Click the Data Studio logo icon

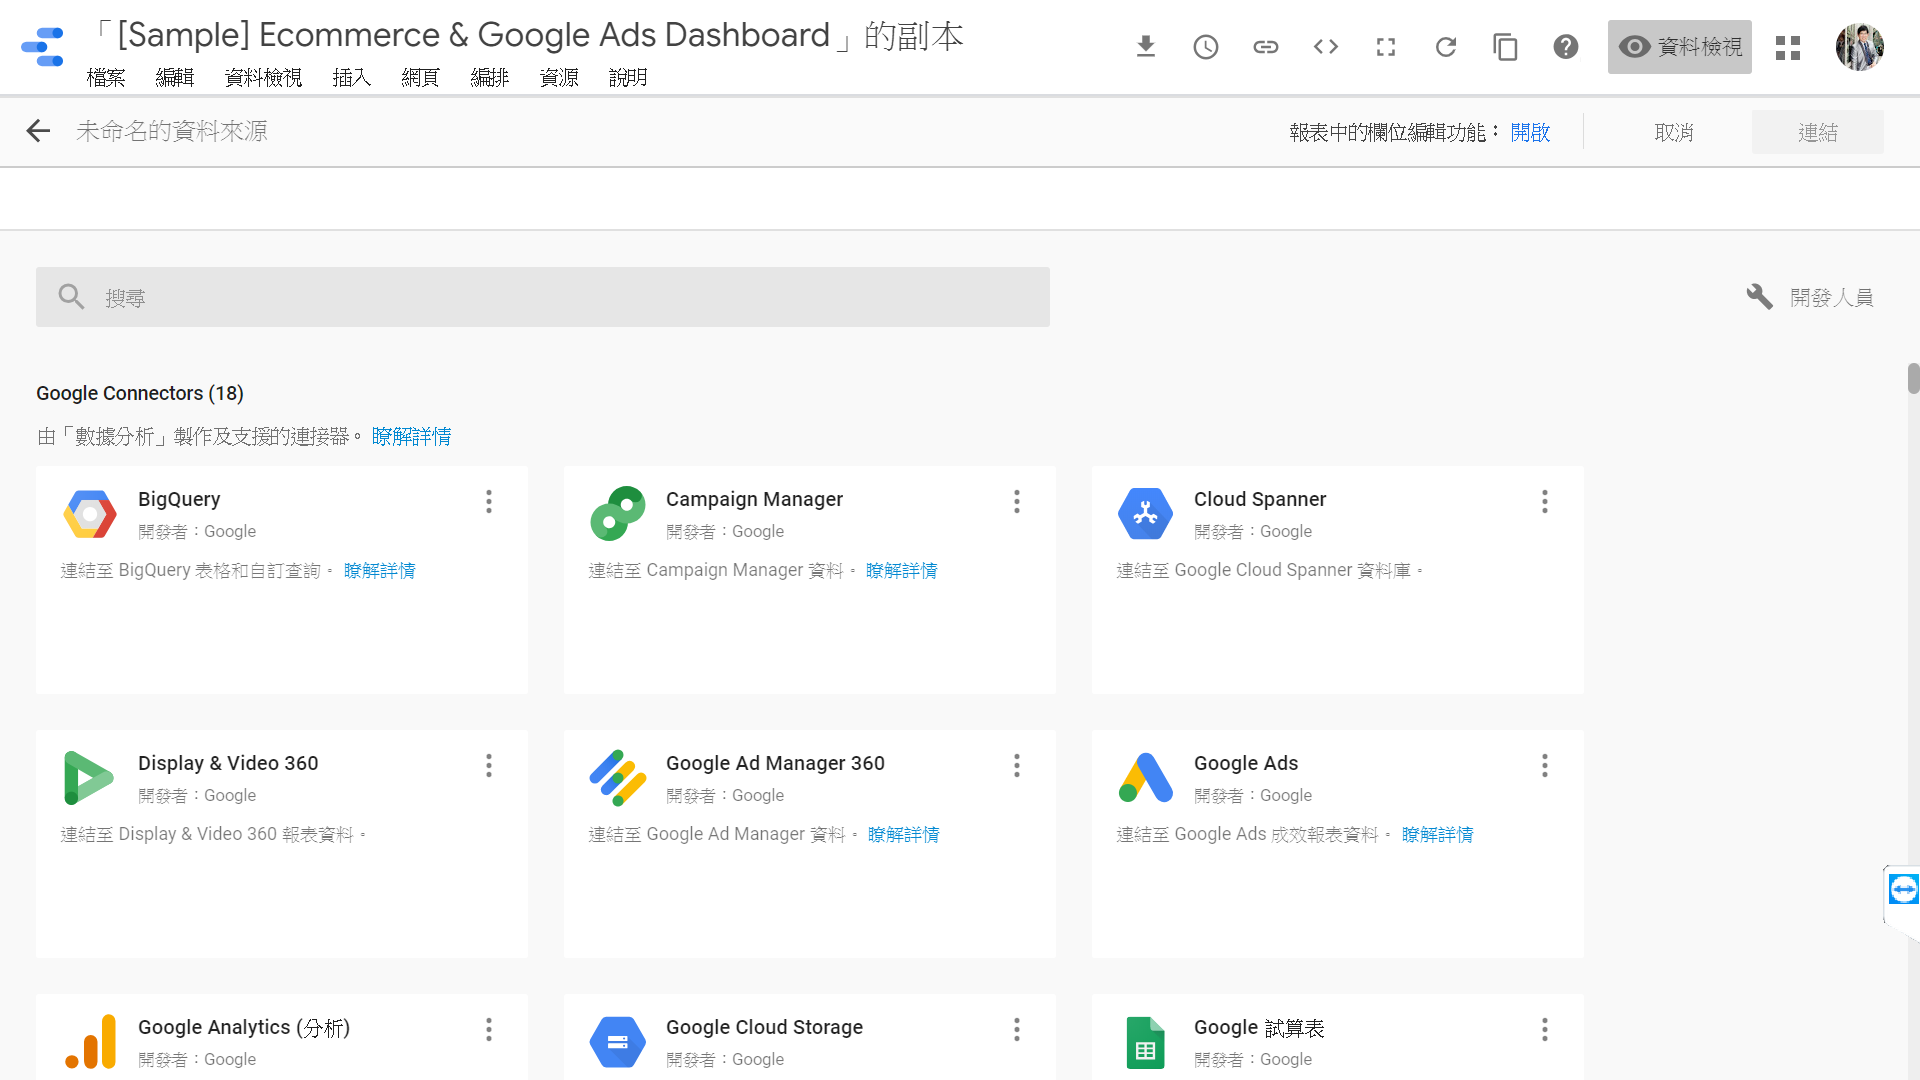pyautogui.click(x=42, y=47)
